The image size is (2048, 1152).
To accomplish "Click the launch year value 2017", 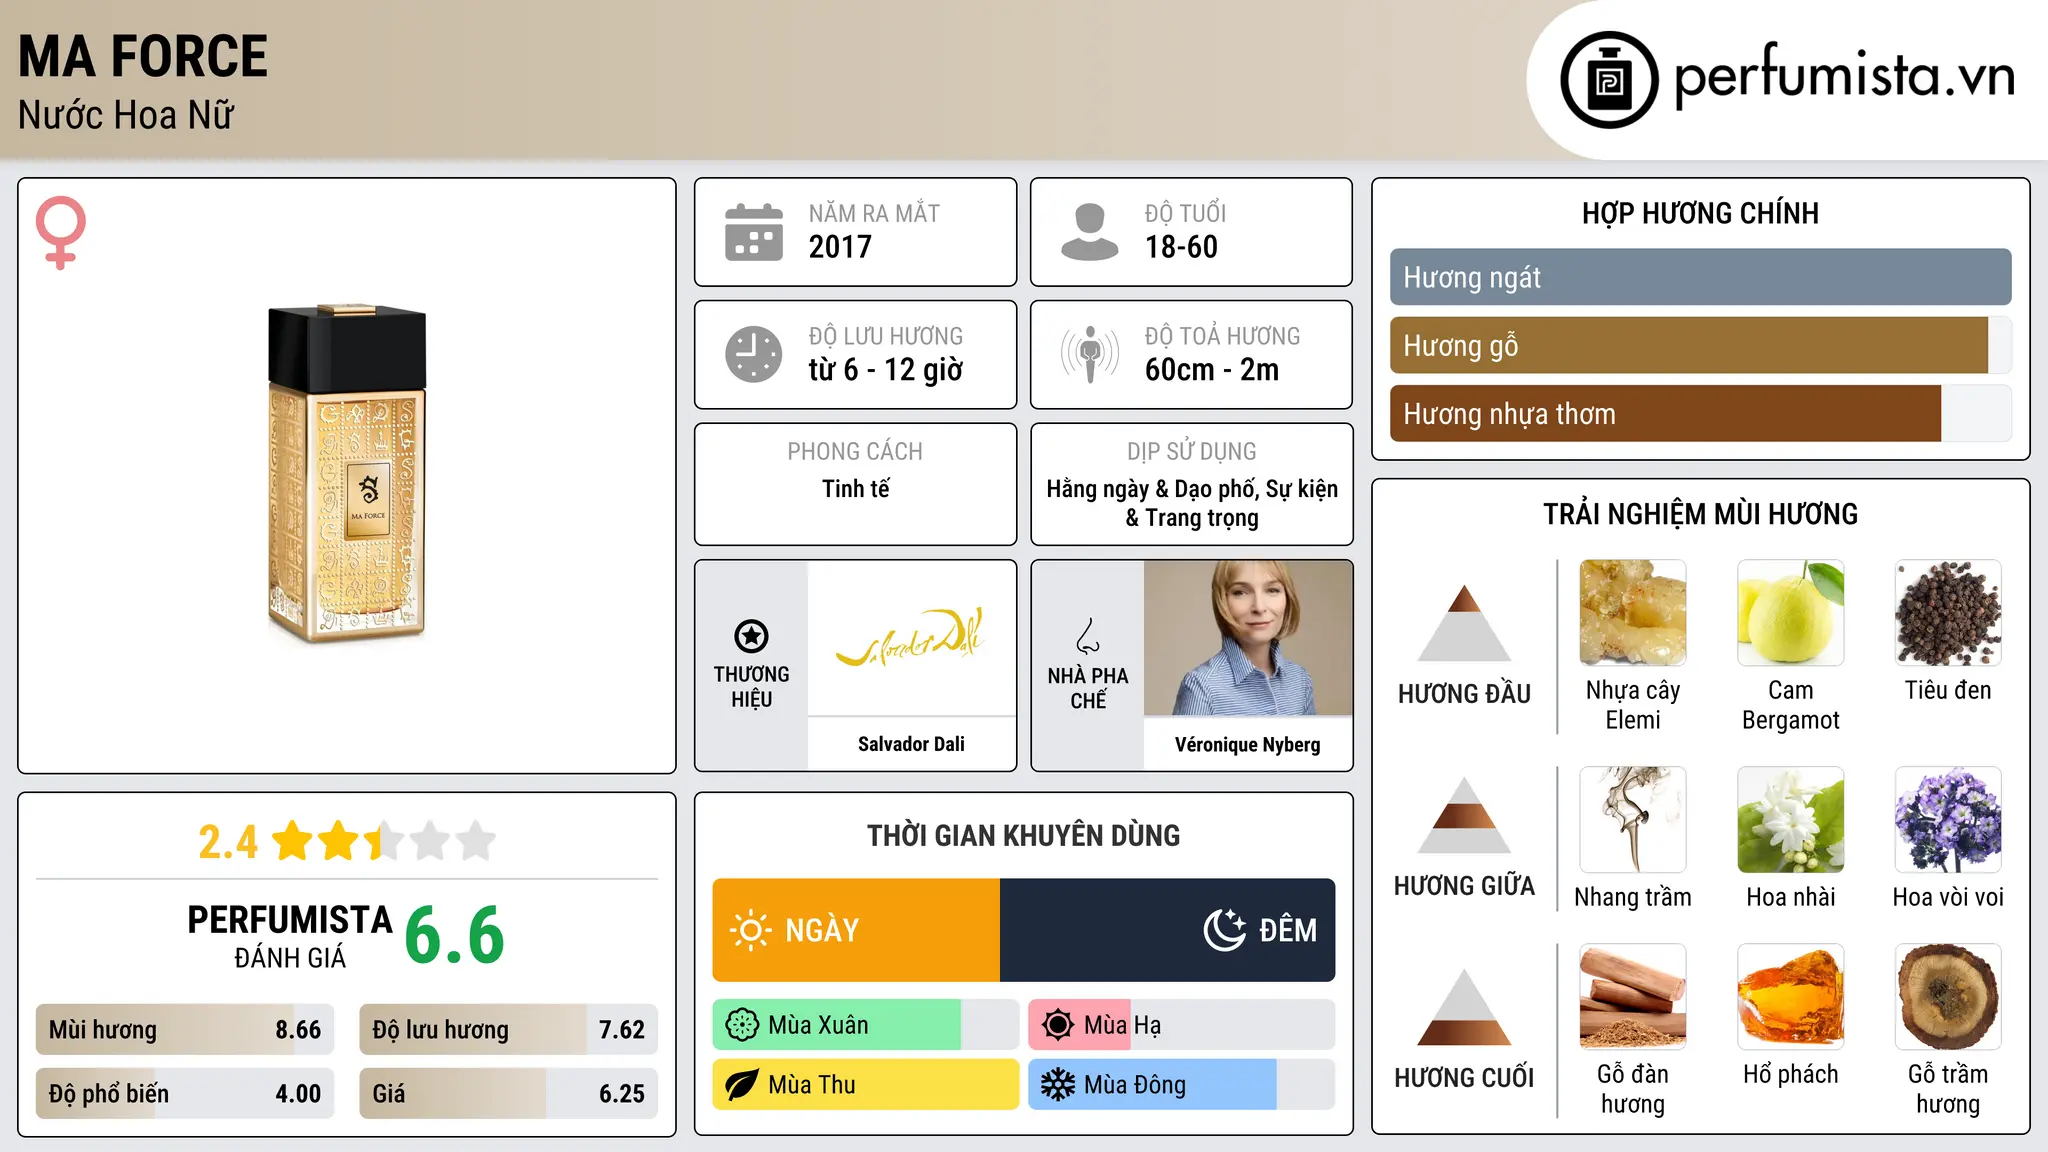I will (x=840, y=247).
